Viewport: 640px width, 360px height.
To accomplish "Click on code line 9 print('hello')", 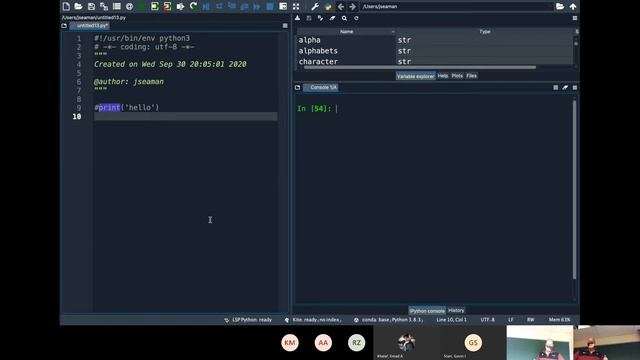I will (127, 107).
